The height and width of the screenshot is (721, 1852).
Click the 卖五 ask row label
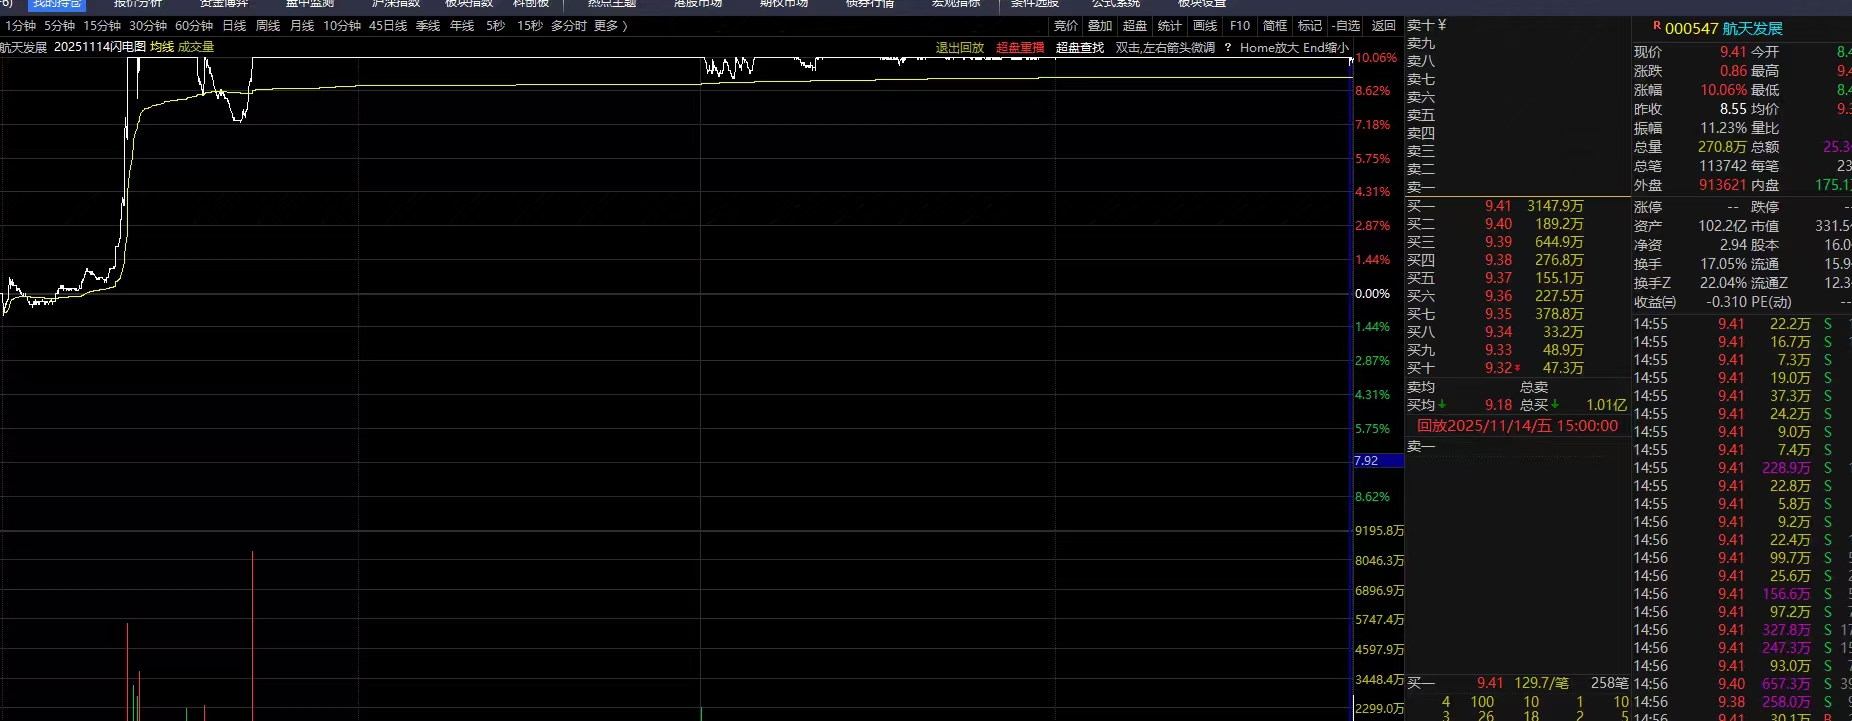(1421, 116)
